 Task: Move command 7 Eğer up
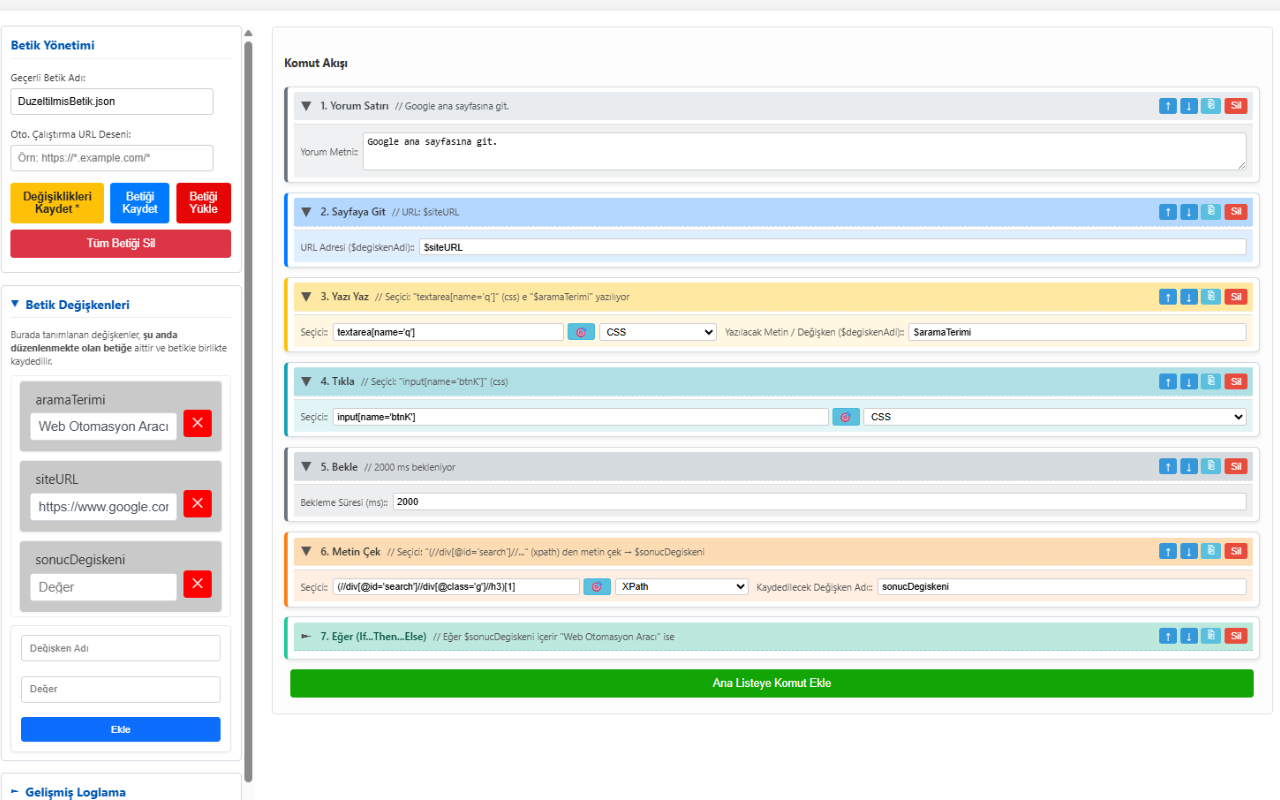point(1168,636)
